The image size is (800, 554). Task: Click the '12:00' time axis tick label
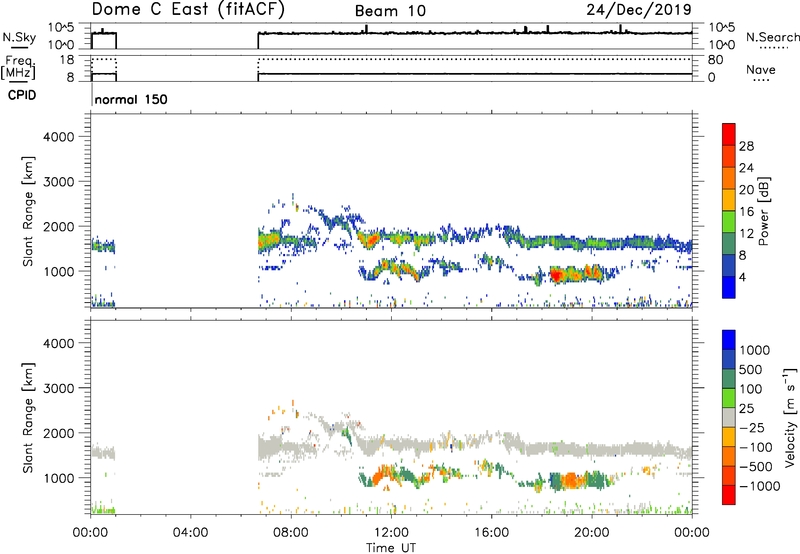coord(391,533)
